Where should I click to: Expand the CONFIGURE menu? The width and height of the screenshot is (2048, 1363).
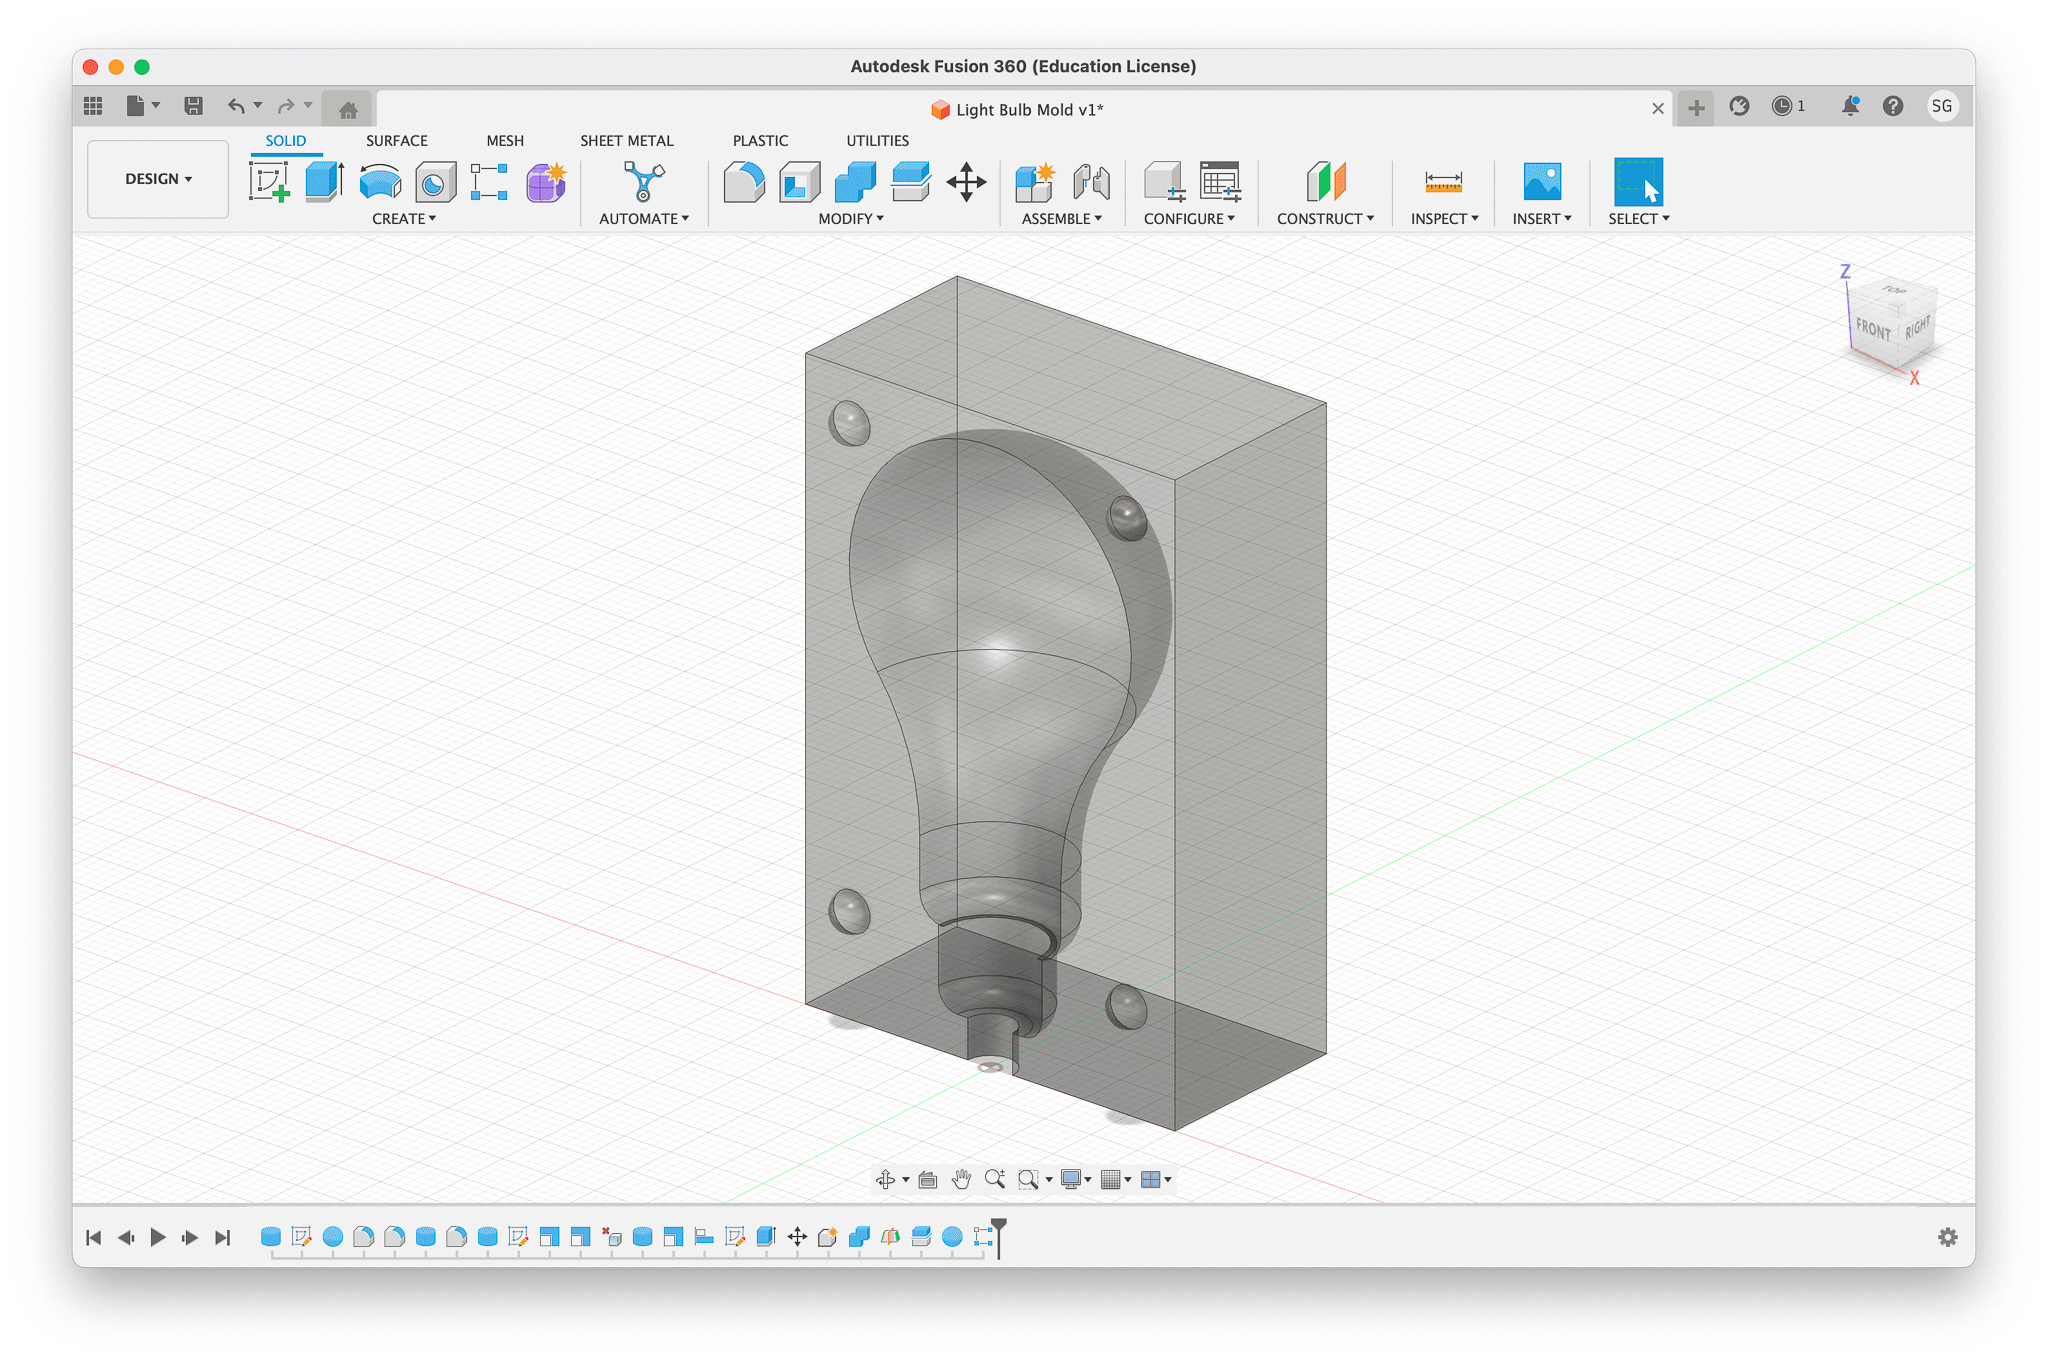click(1190, 219)
